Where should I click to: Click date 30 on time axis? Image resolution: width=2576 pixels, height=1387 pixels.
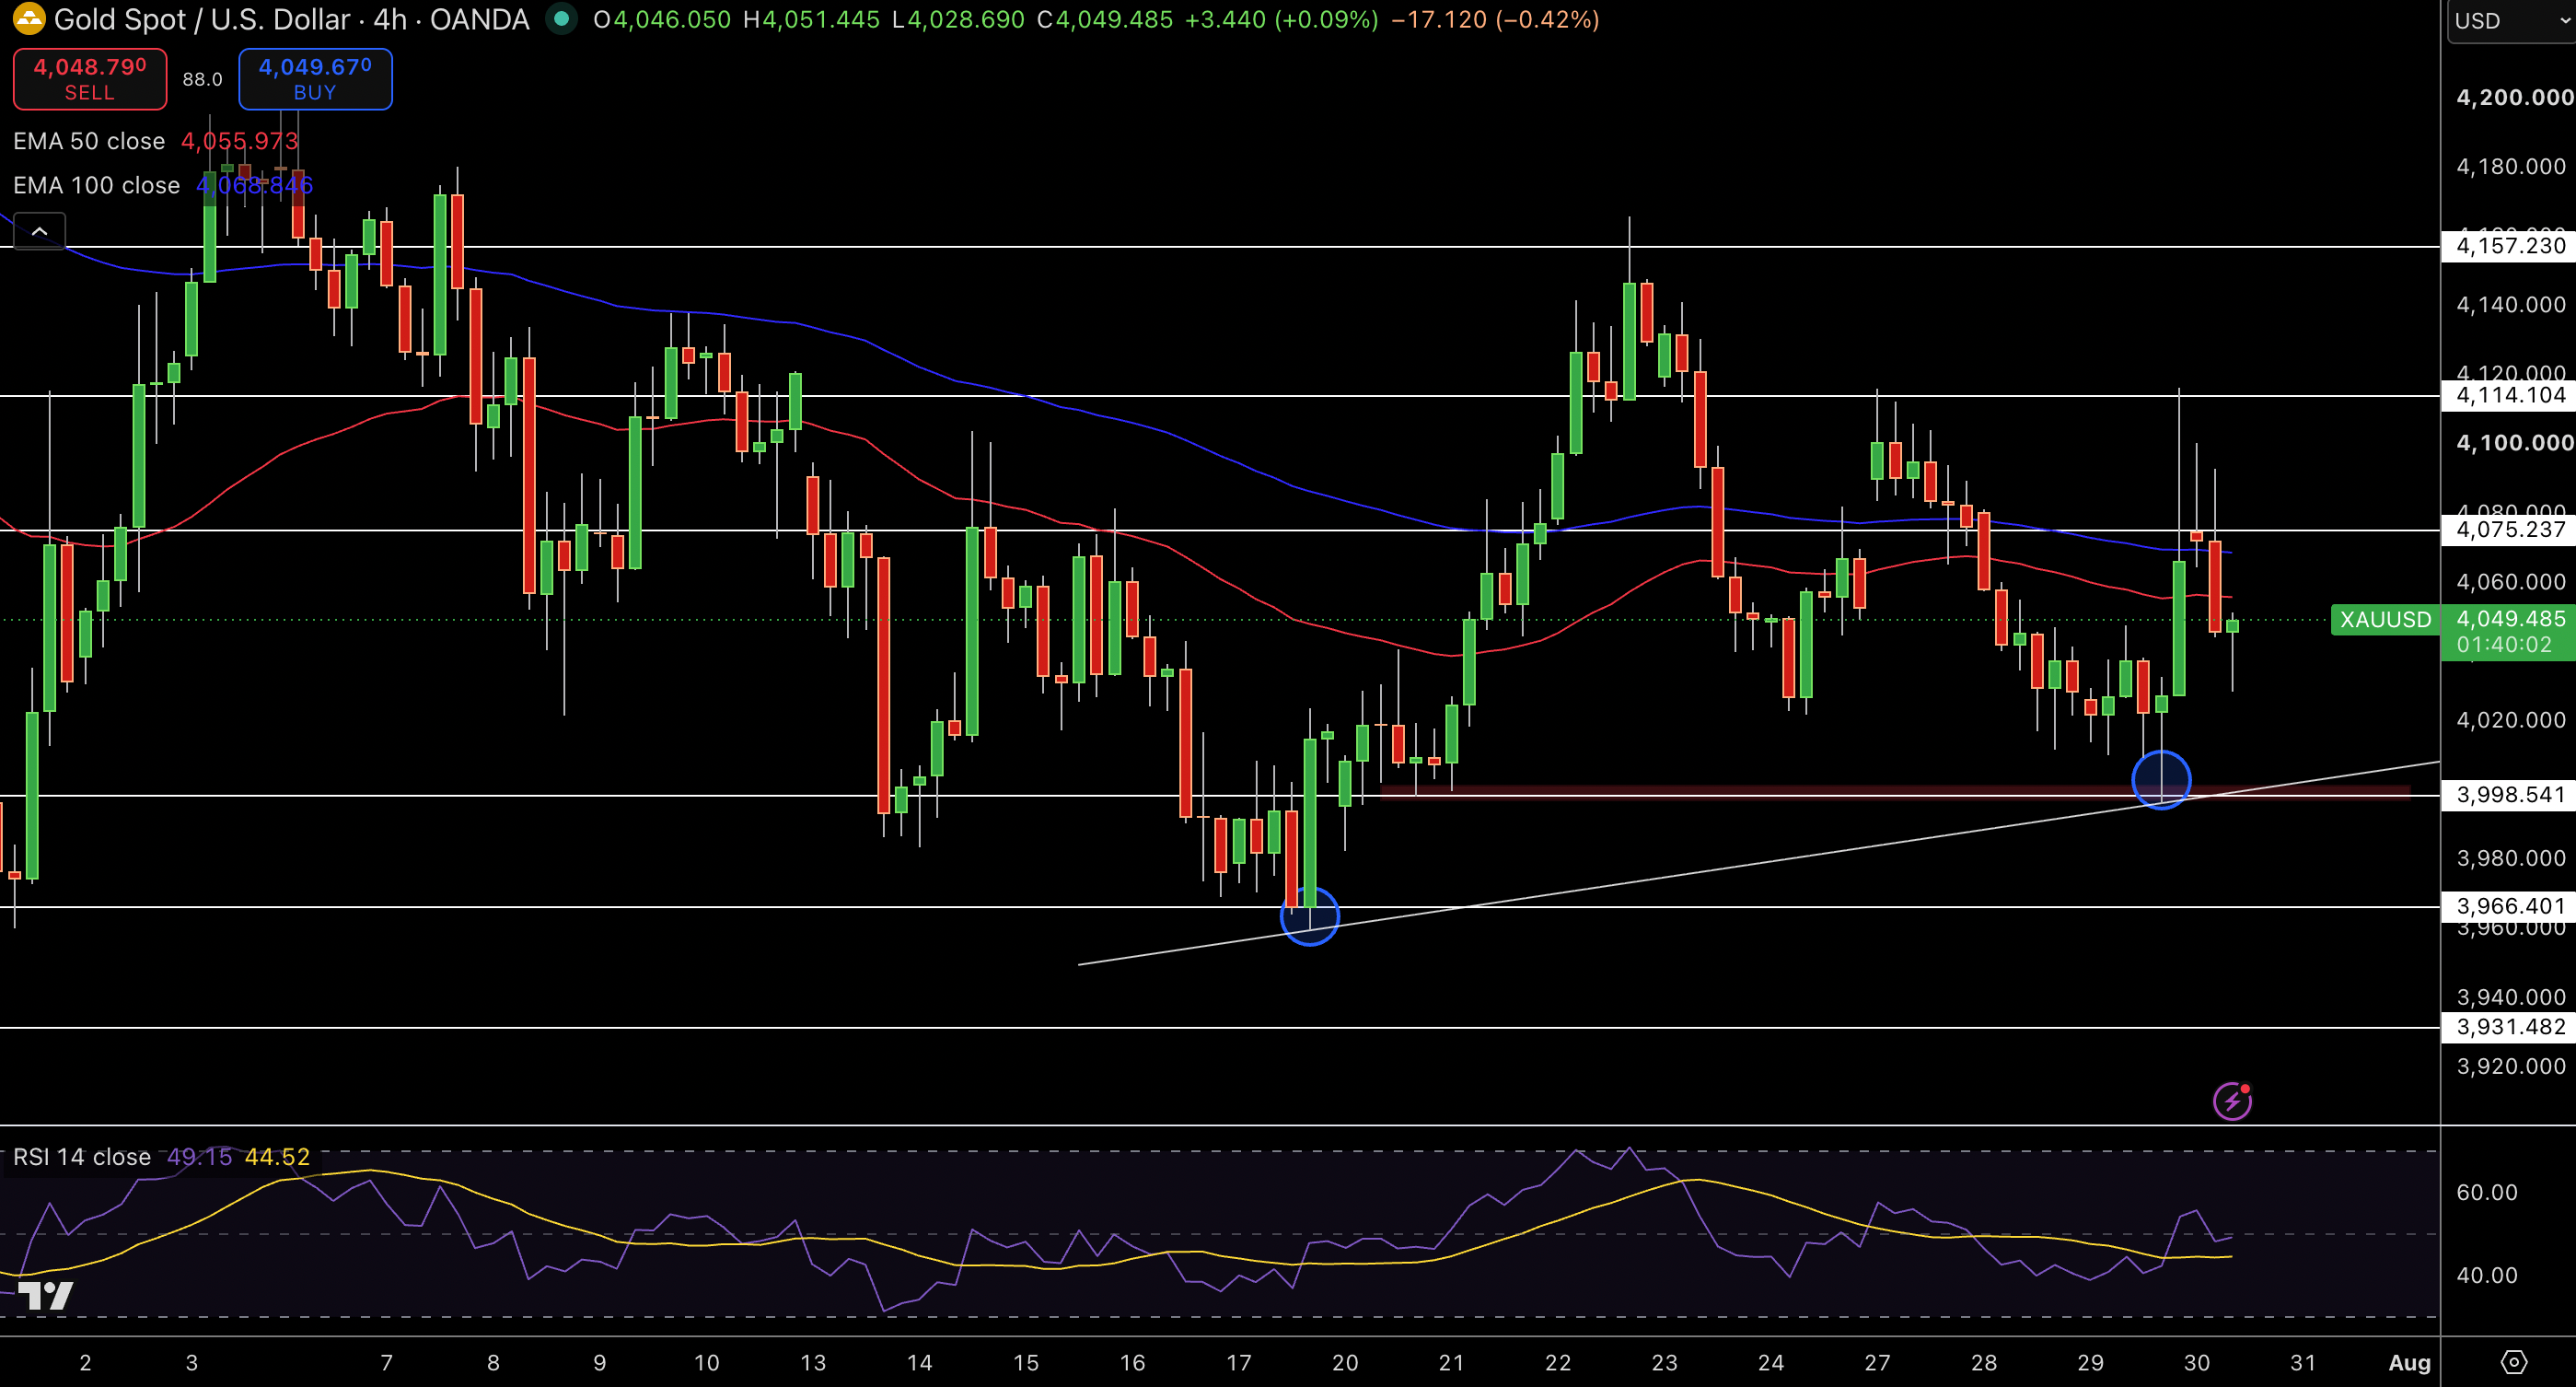coord(2197,1362)
